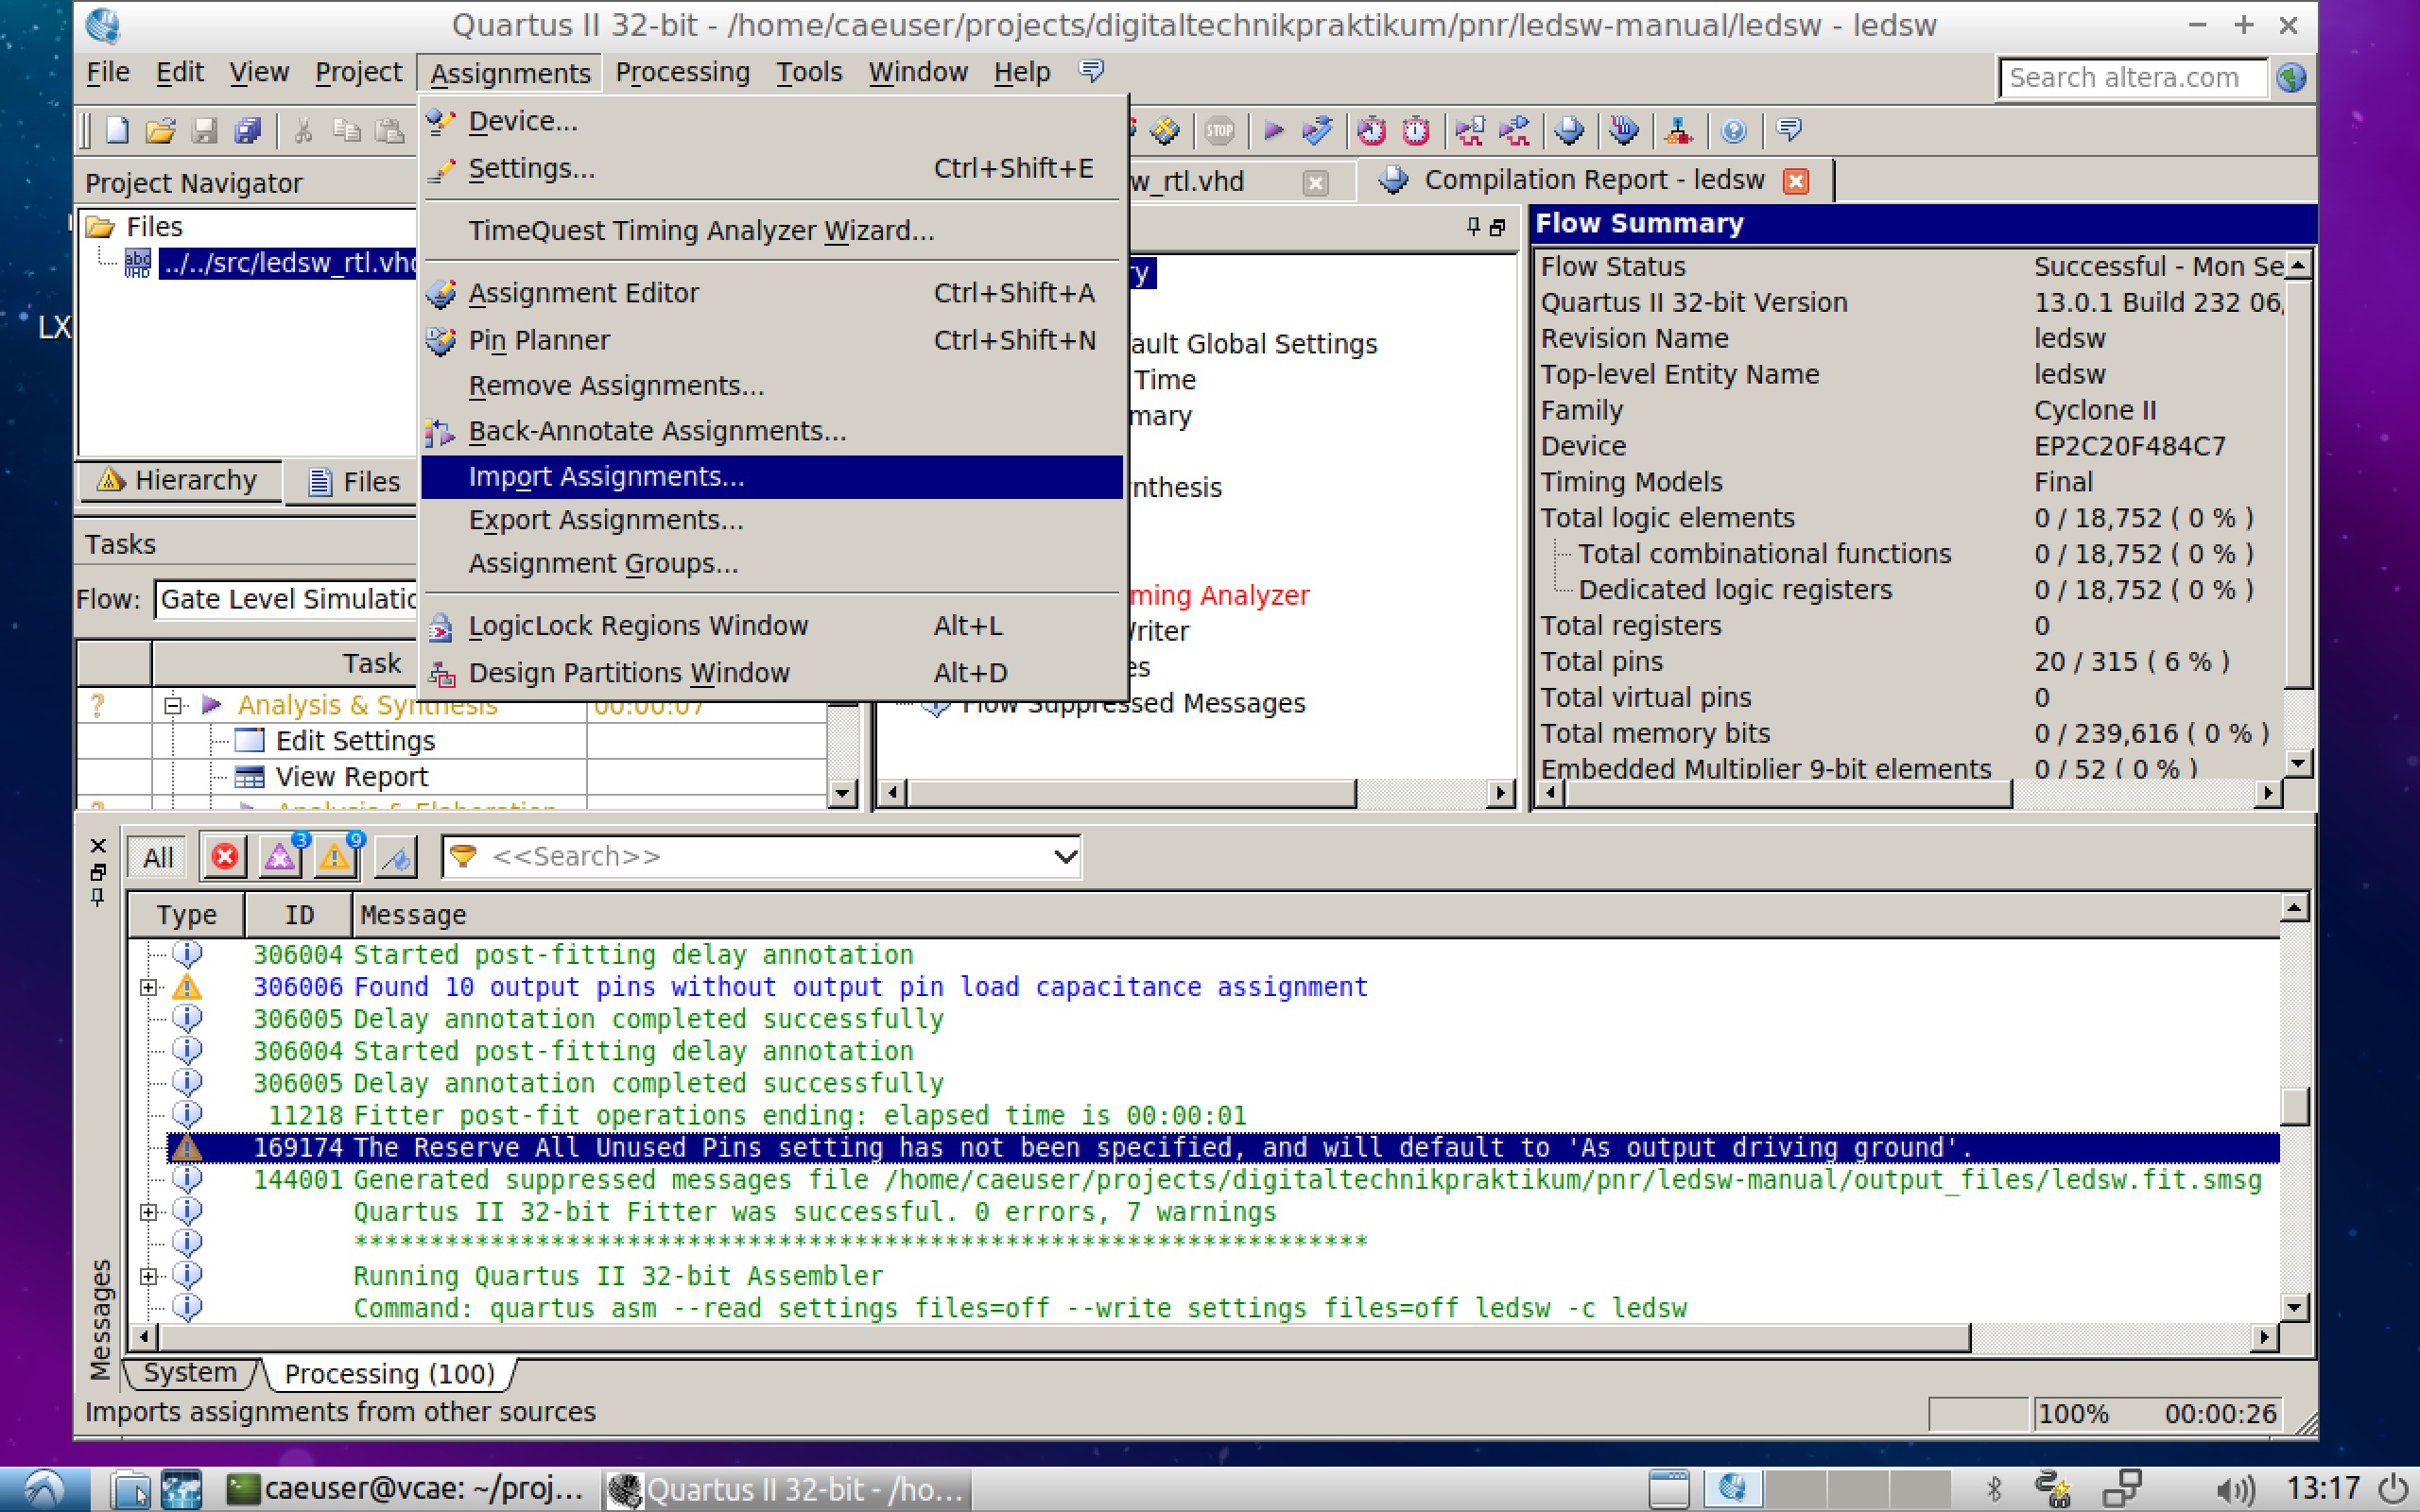Viewport: 2420px width, 1512px height.
Task: Close the ledsw_rtl.vhd editor tab
Action: (1316, 182)
